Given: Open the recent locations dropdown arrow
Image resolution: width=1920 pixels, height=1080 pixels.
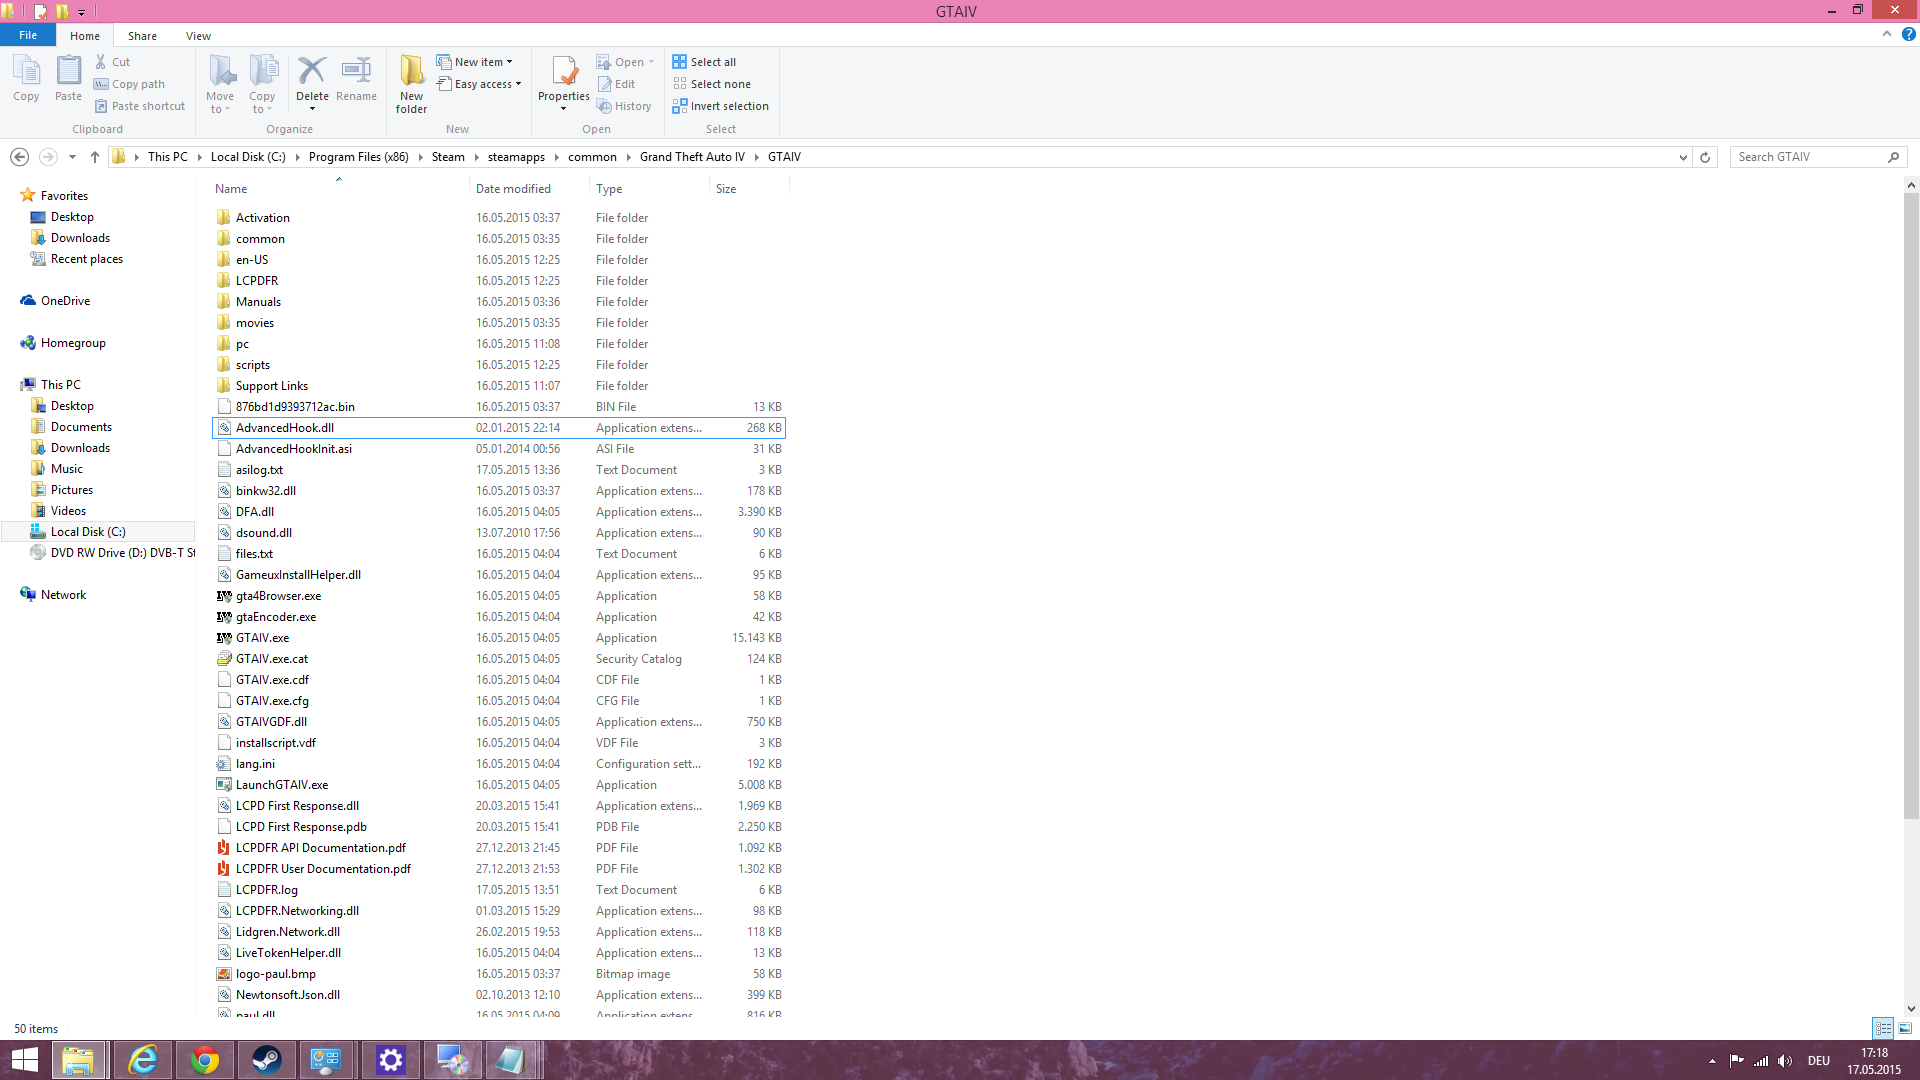Looking at the screenshot, I should pos(72,157).
